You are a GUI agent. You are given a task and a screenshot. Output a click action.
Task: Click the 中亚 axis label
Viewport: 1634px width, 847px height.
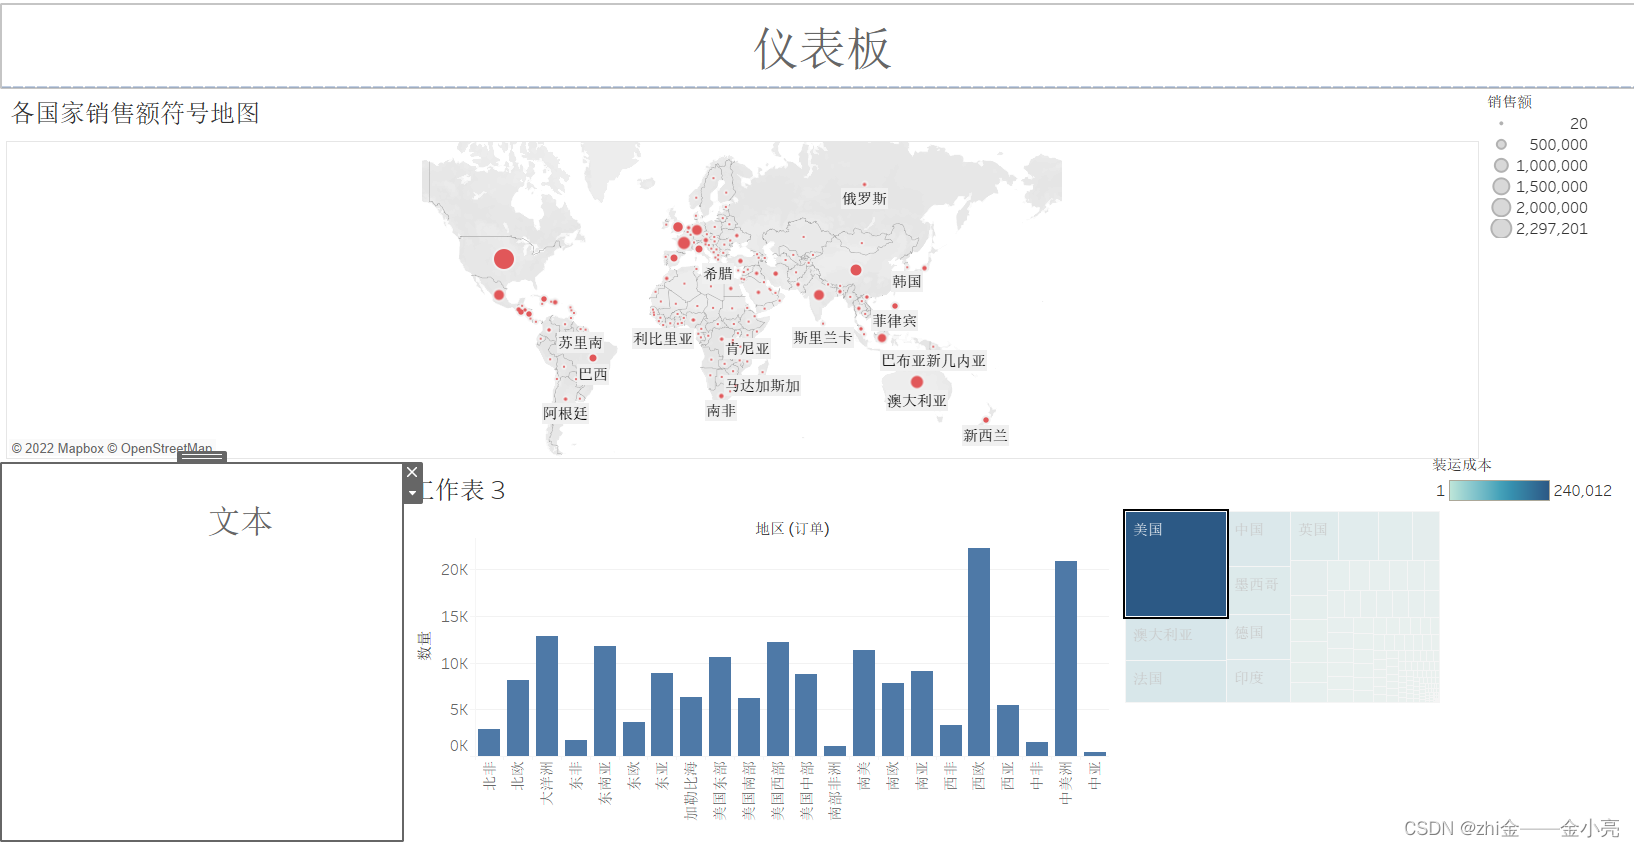[x=1095, y=775]
